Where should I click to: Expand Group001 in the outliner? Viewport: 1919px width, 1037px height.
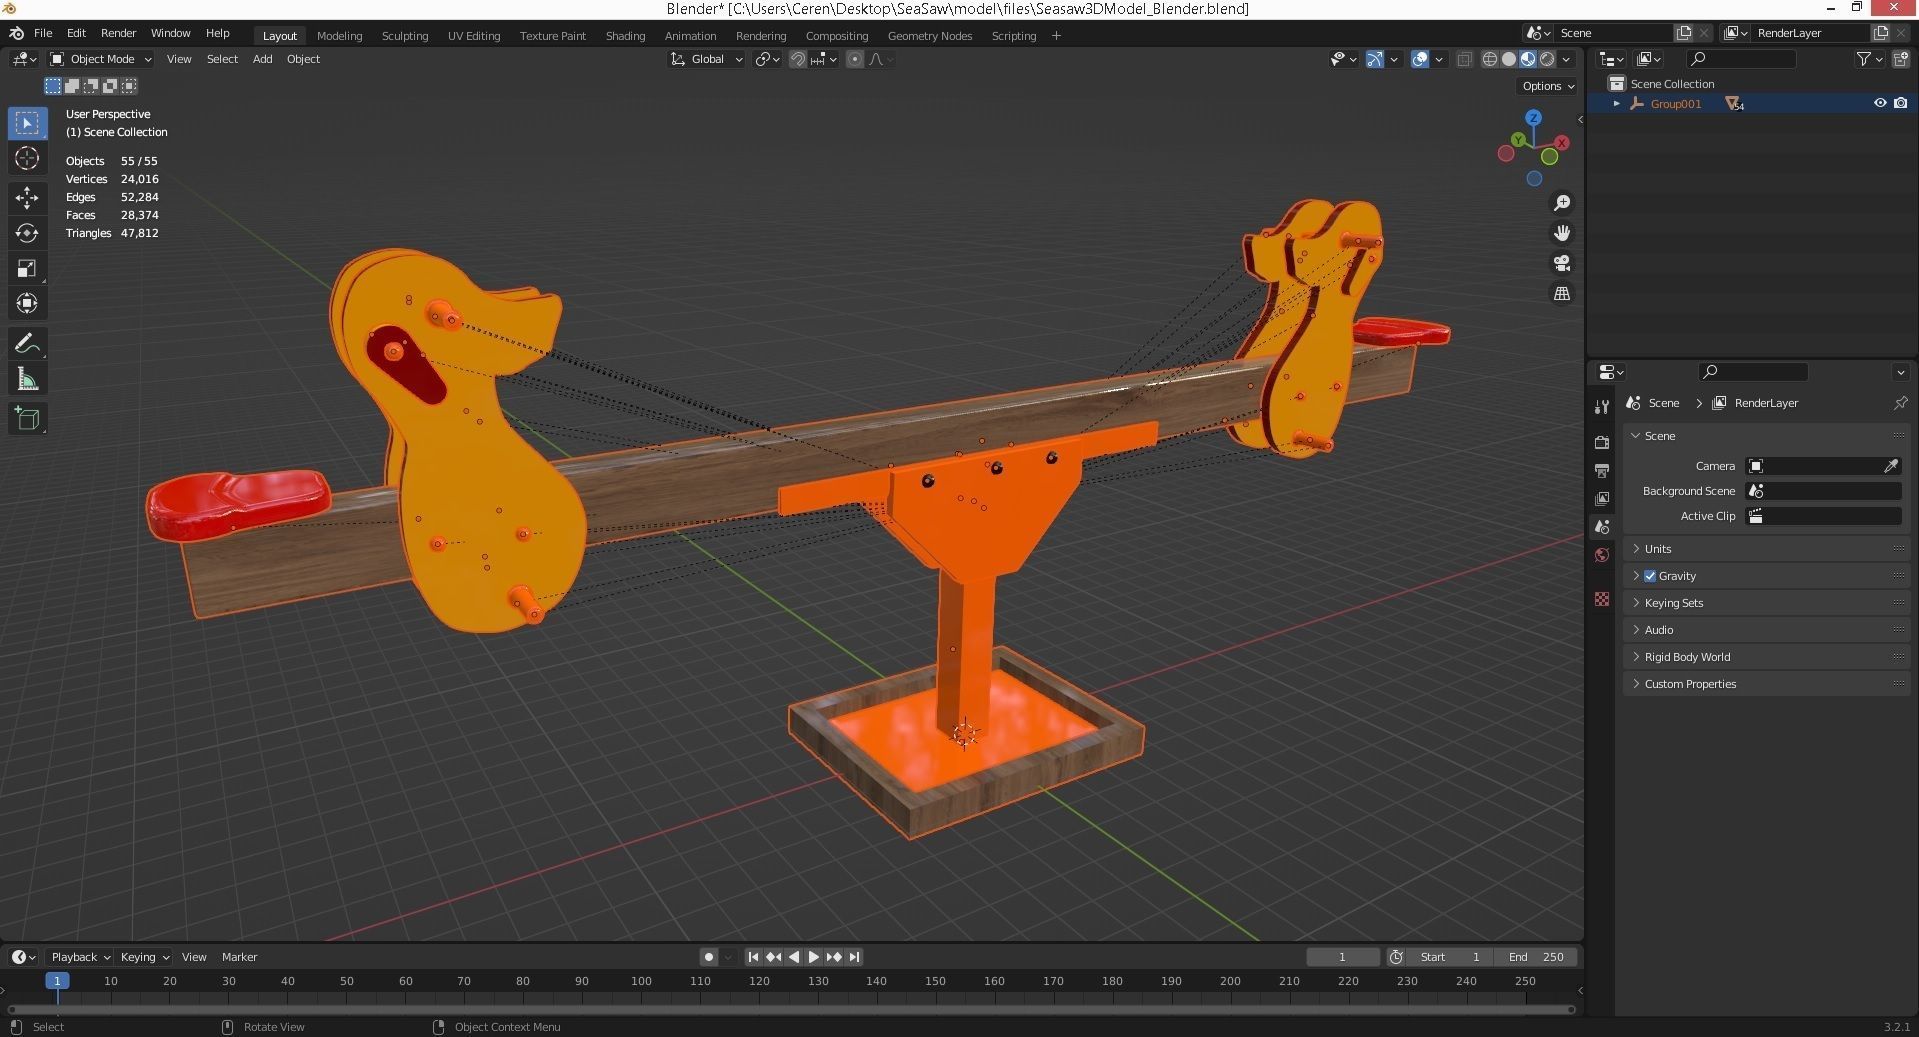pos(1616,103)
